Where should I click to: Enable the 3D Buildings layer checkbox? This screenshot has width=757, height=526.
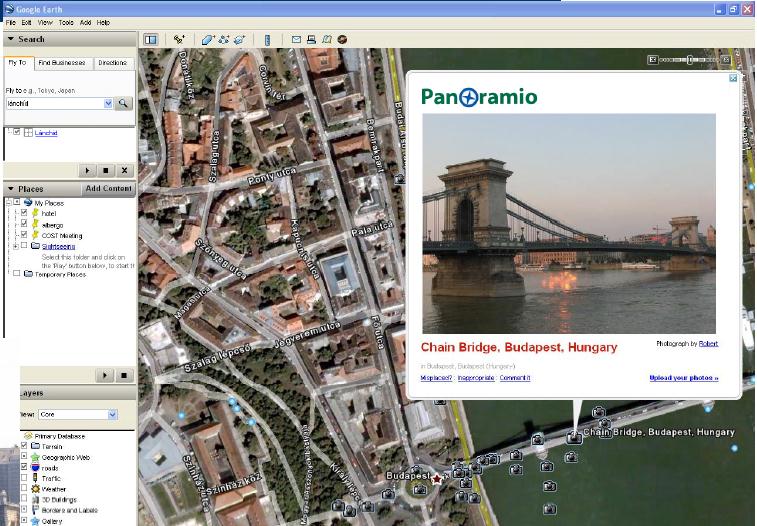coord(24,499)
